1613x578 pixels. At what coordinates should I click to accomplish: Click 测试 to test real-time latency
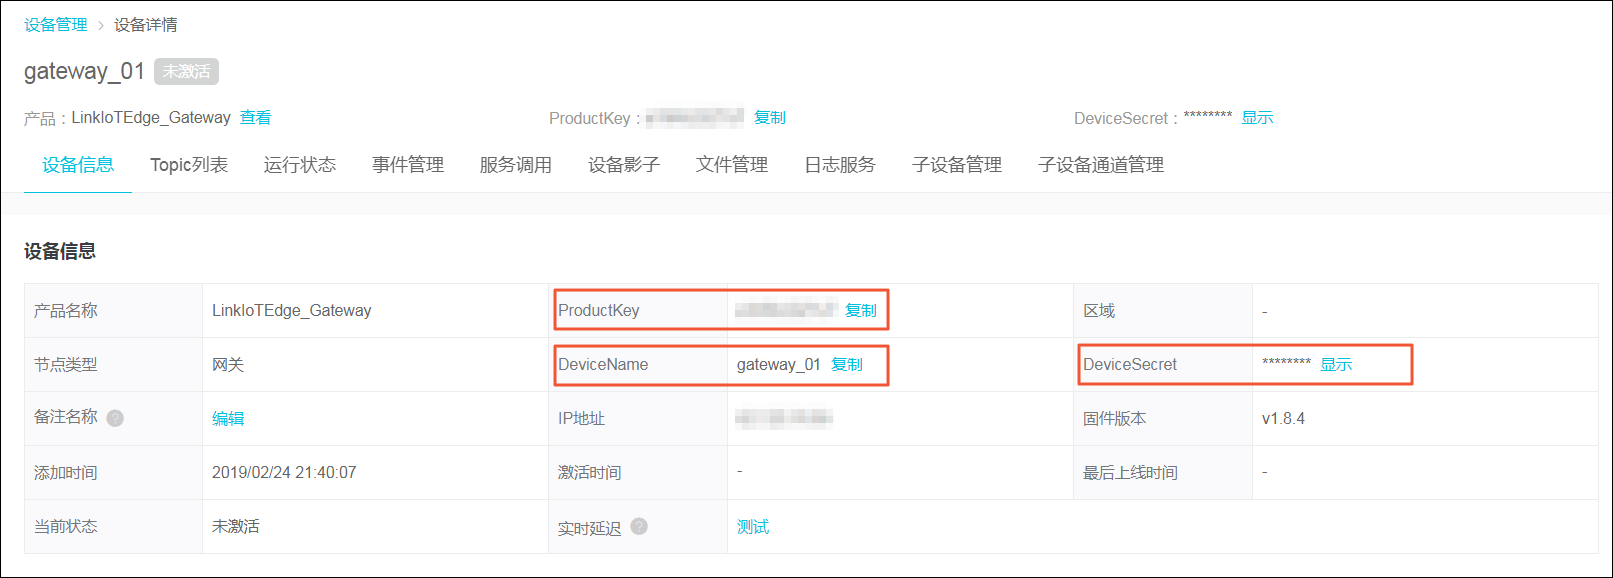point(753,526)
